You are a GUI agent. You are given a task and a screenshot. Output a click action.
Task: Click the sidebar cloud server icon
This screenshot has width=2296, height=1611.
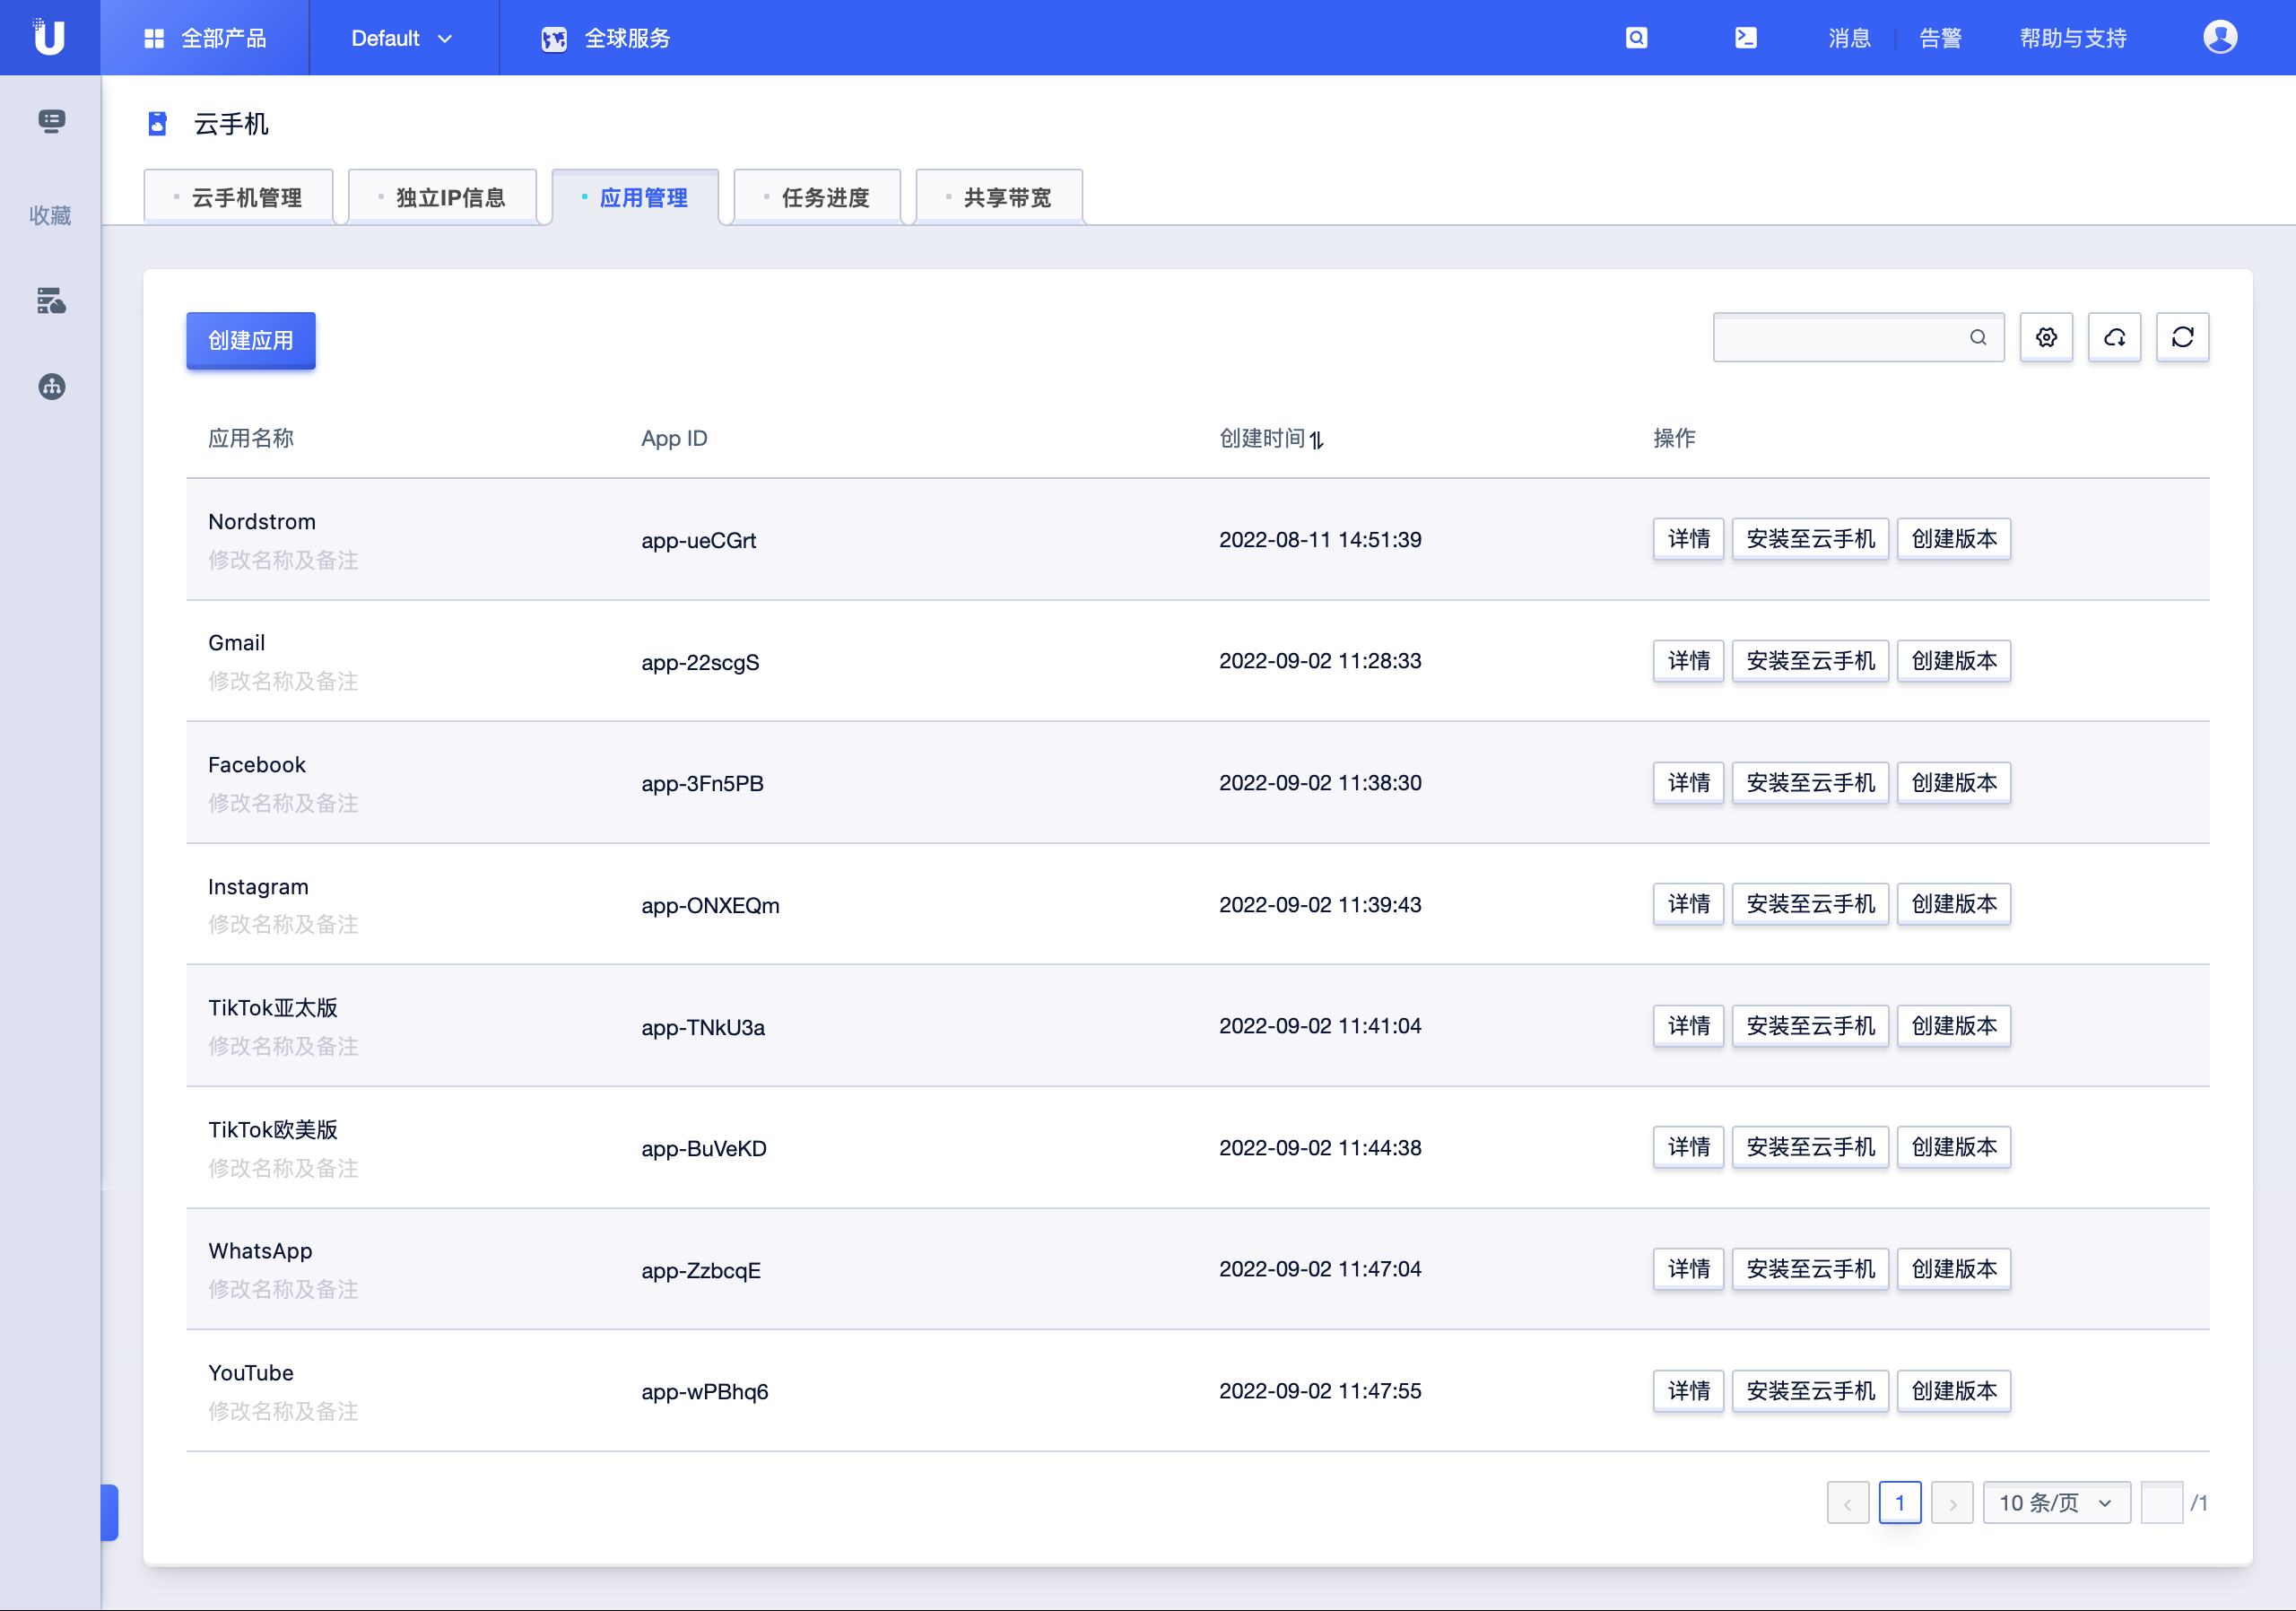tap(51, 300)
